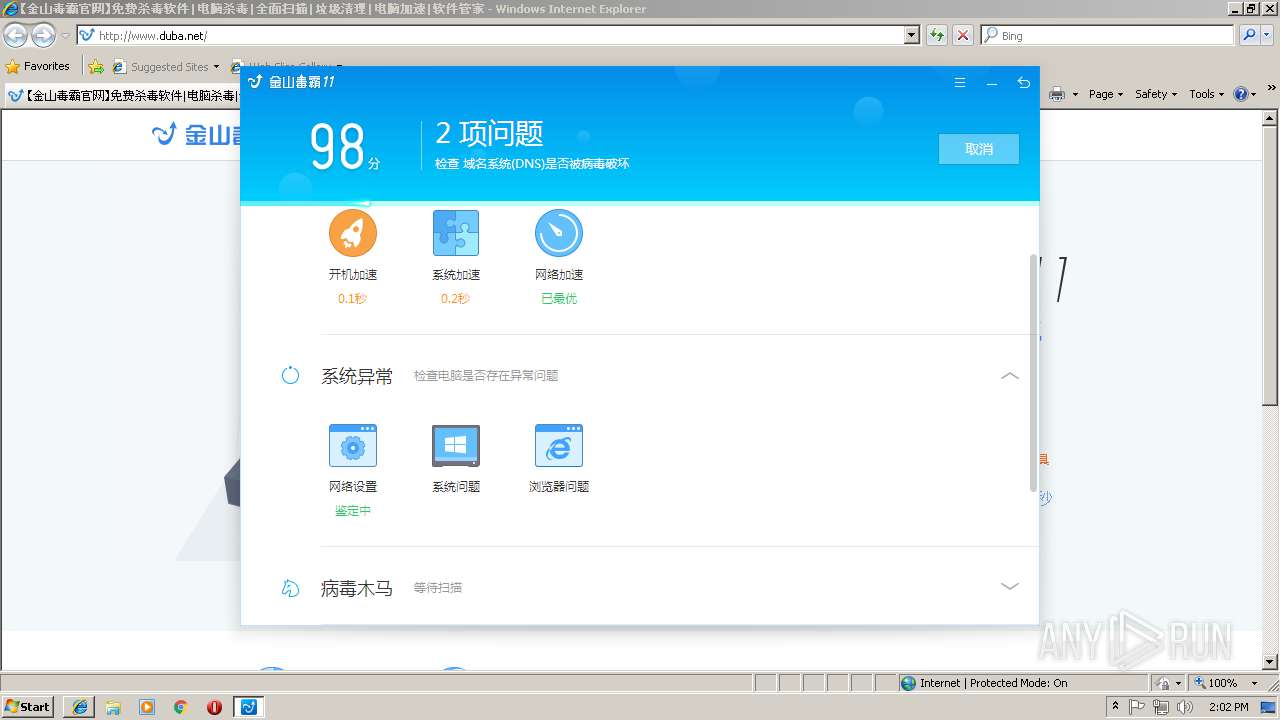This screenshot has height=720, width=1280.
Task: Open the Kingsoft Duba hamburger menu
Action: click(x=960, y=83)
